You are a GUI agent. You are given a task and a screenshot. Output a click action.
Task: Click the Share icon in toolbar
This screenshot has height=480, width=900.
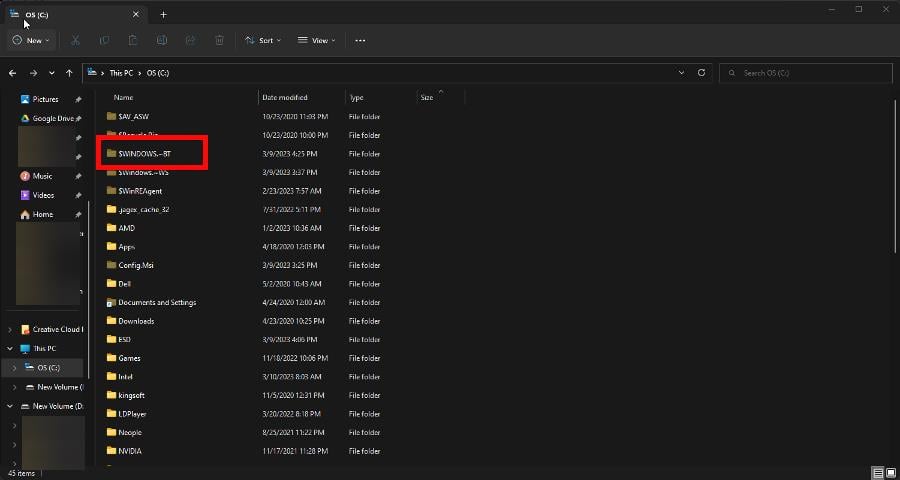coord(191,40)
